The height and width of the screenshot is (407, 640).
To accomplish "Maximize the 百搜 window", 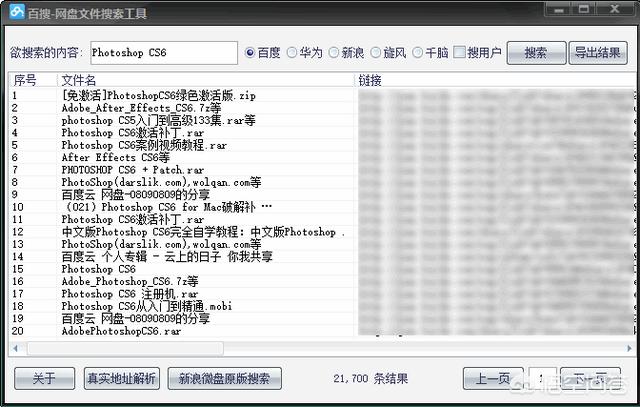I will (x=584, y=9).
